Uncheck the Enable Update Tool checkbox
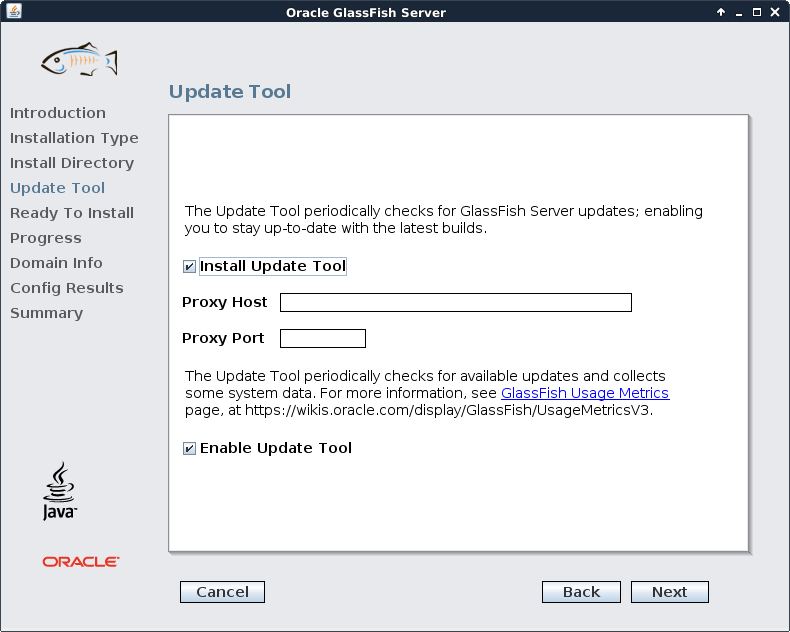This screenshot has height=632, width=790. [x=189, y=448]
